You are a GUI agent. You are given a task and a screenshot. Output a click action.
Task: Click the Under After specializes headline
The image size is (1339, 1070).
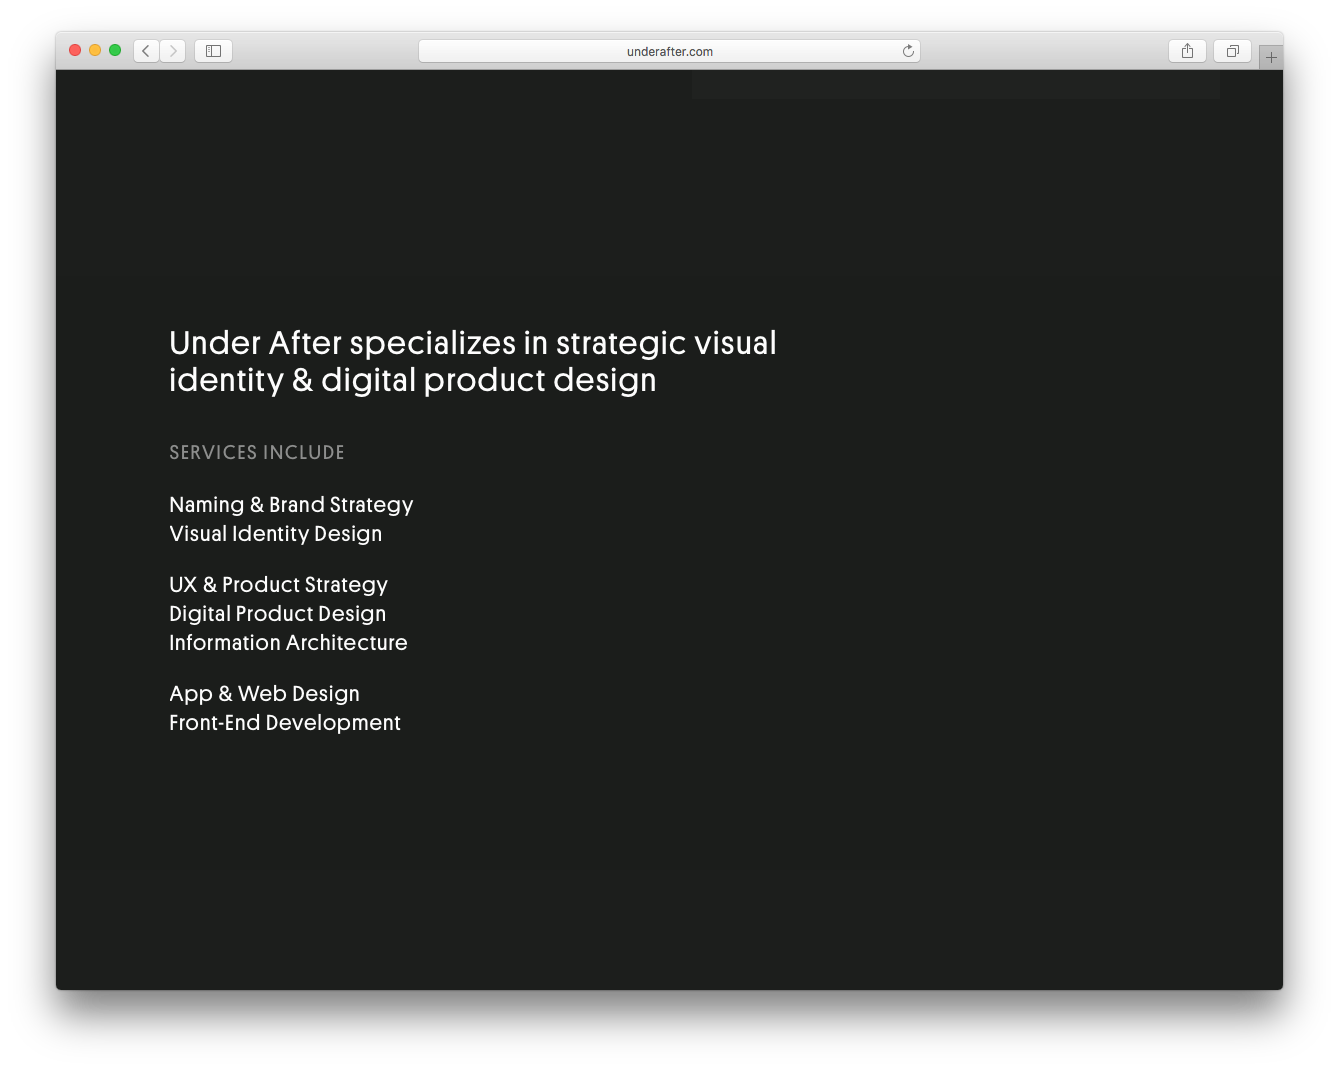(x=472, y=361)
